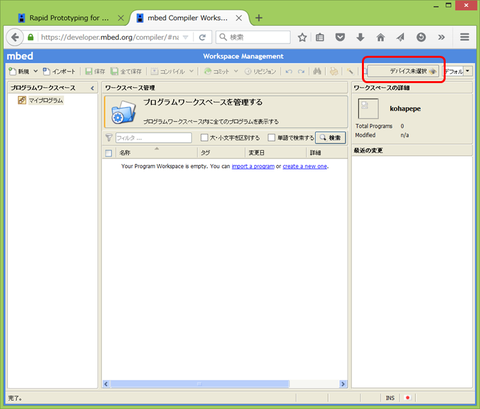Click the インポート (Import) toolbar button

tap(59, 71)
